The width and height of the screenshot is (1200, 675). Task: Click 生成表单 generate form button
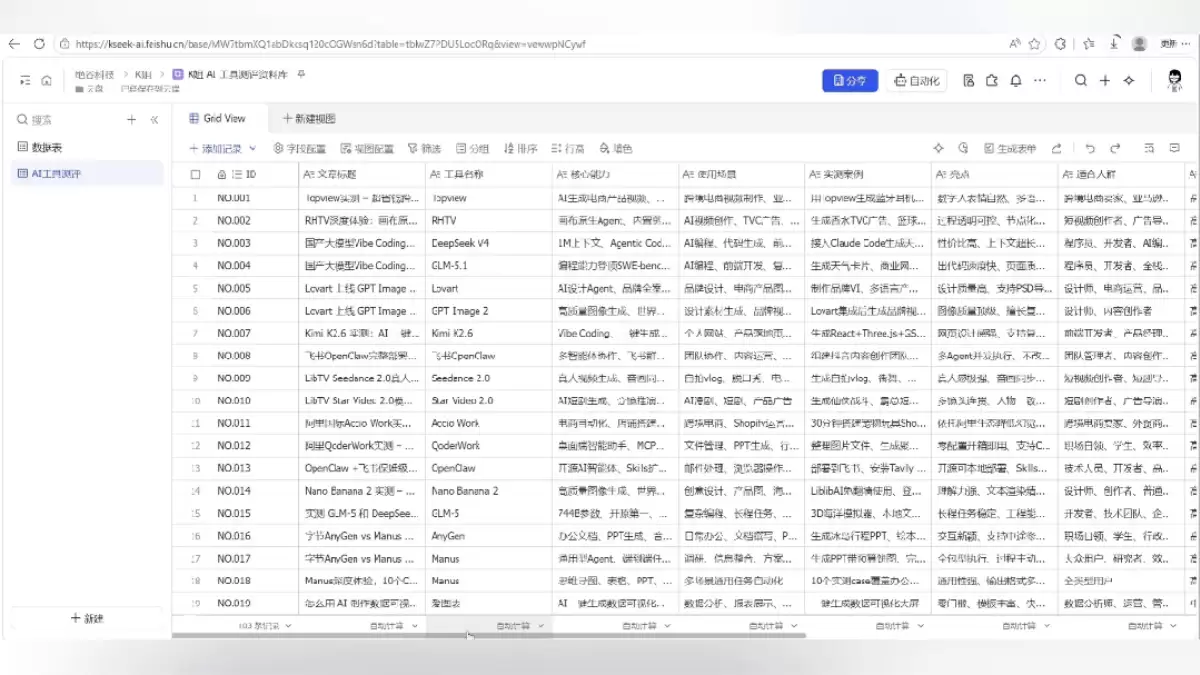click(x=1010, y=148)
